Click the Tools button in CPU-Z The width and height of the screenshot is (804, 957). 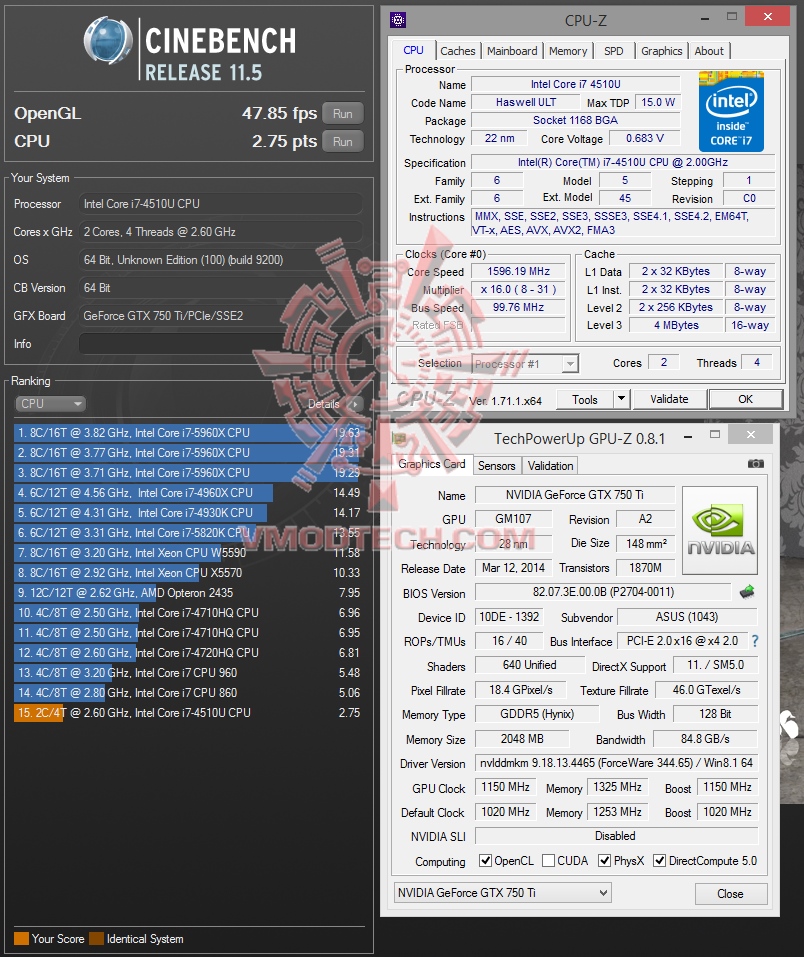[584, 399]
